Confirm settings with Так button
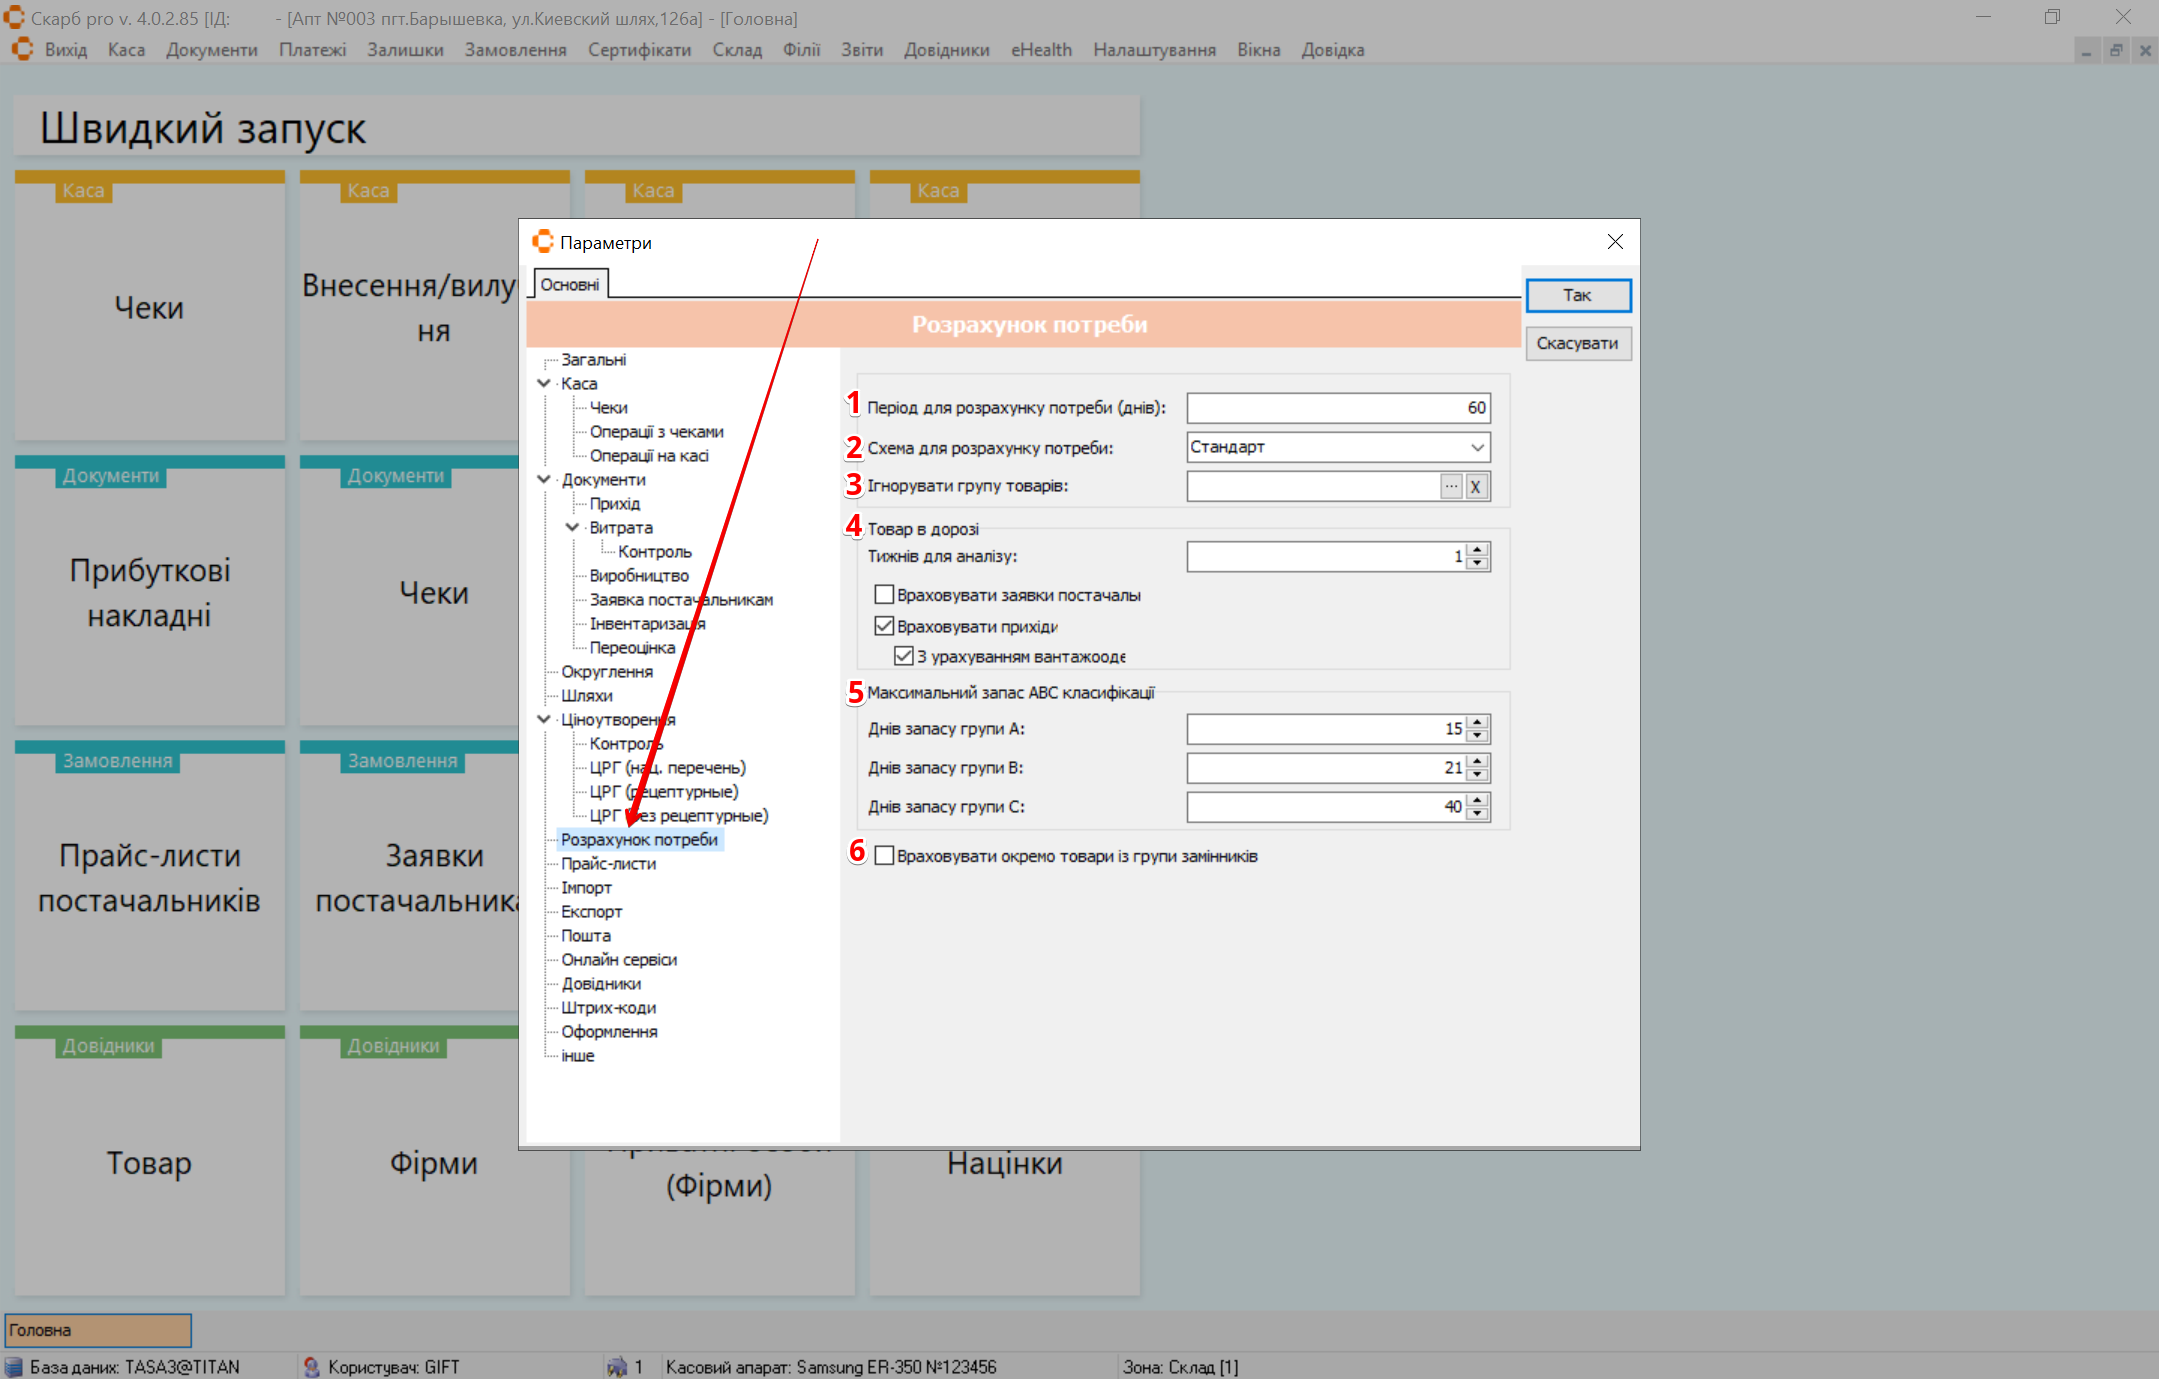 [x=1577, y=295]
